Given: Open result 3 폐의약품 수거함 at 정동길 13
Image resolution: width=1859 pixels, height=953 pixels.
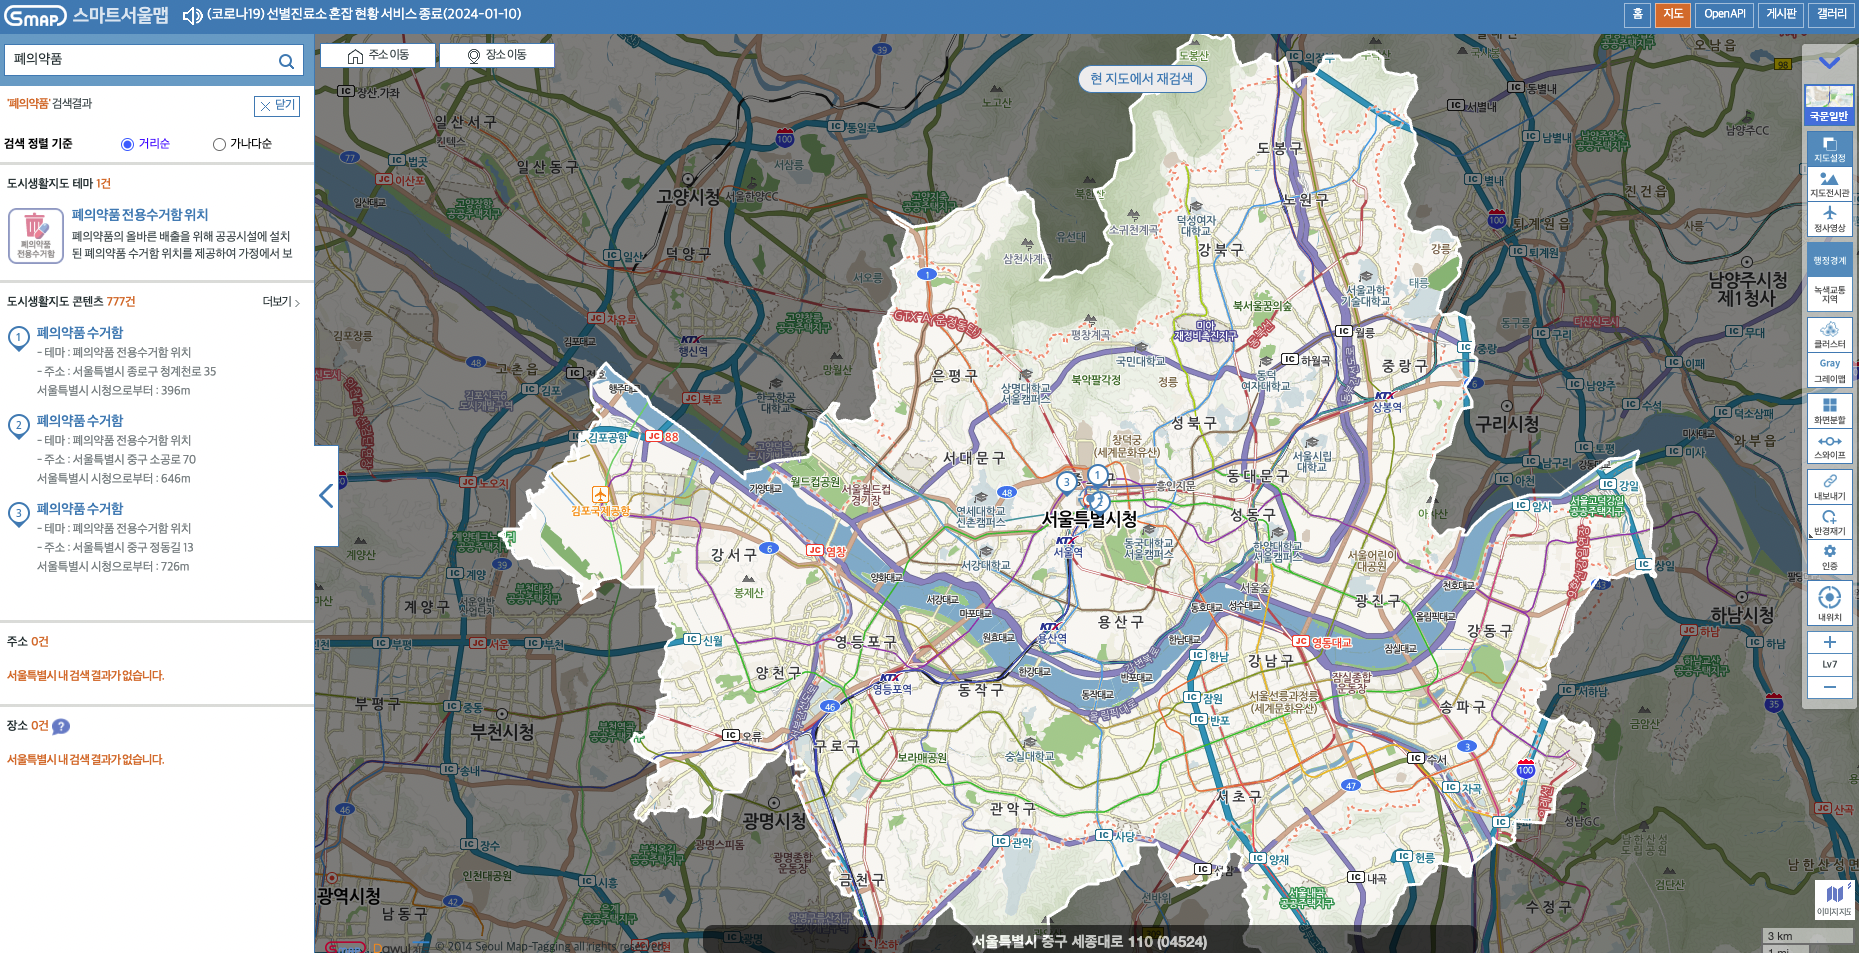Looking at the screenshot, I should click(80, 509).
